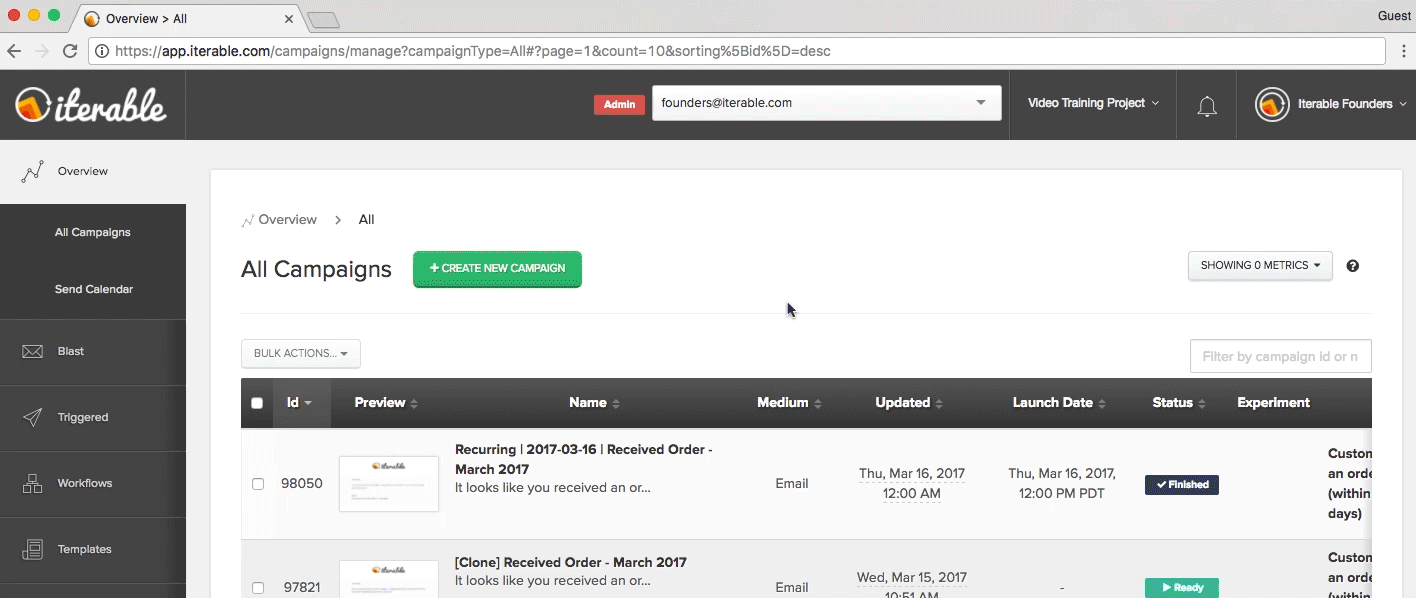Click launch date Thu, Mar 16, 2017, 12:00 PM PDT
The height and width of the screenshot is (598, 1416).
(x=1062, y=484)
